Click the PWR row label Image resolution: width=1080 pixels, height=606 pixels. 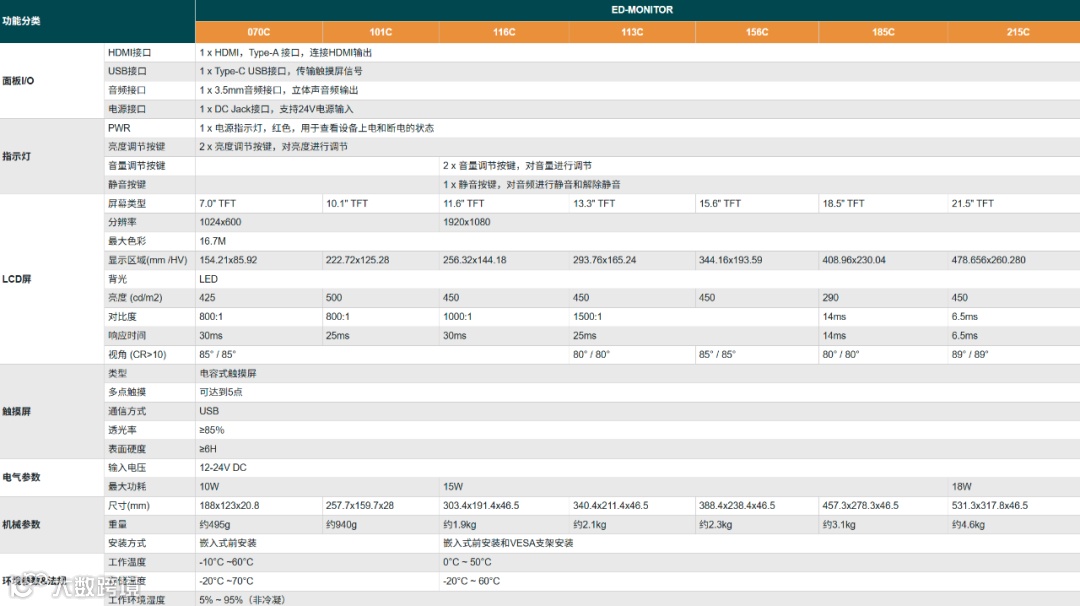119,128
